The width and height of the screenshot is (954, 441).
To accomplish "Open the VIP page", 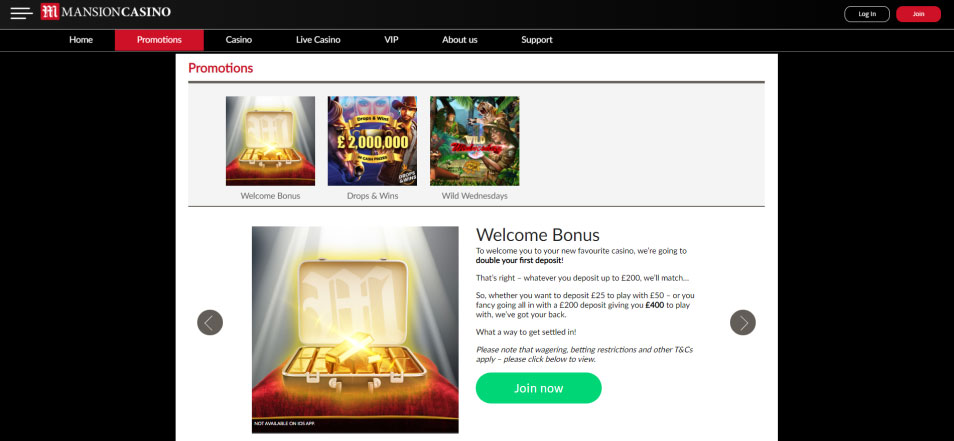I will coord(391,40).
